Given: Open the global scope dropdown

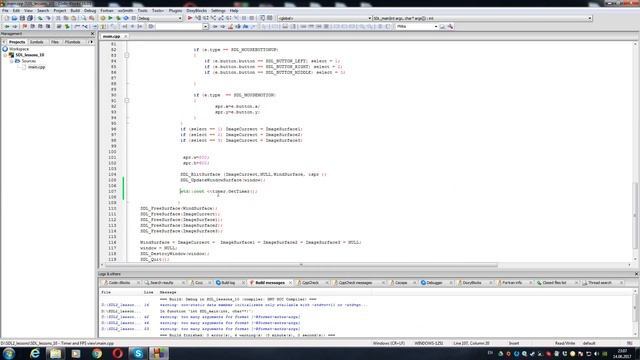Looking at the screenshot, I should [x=324, y=18].
